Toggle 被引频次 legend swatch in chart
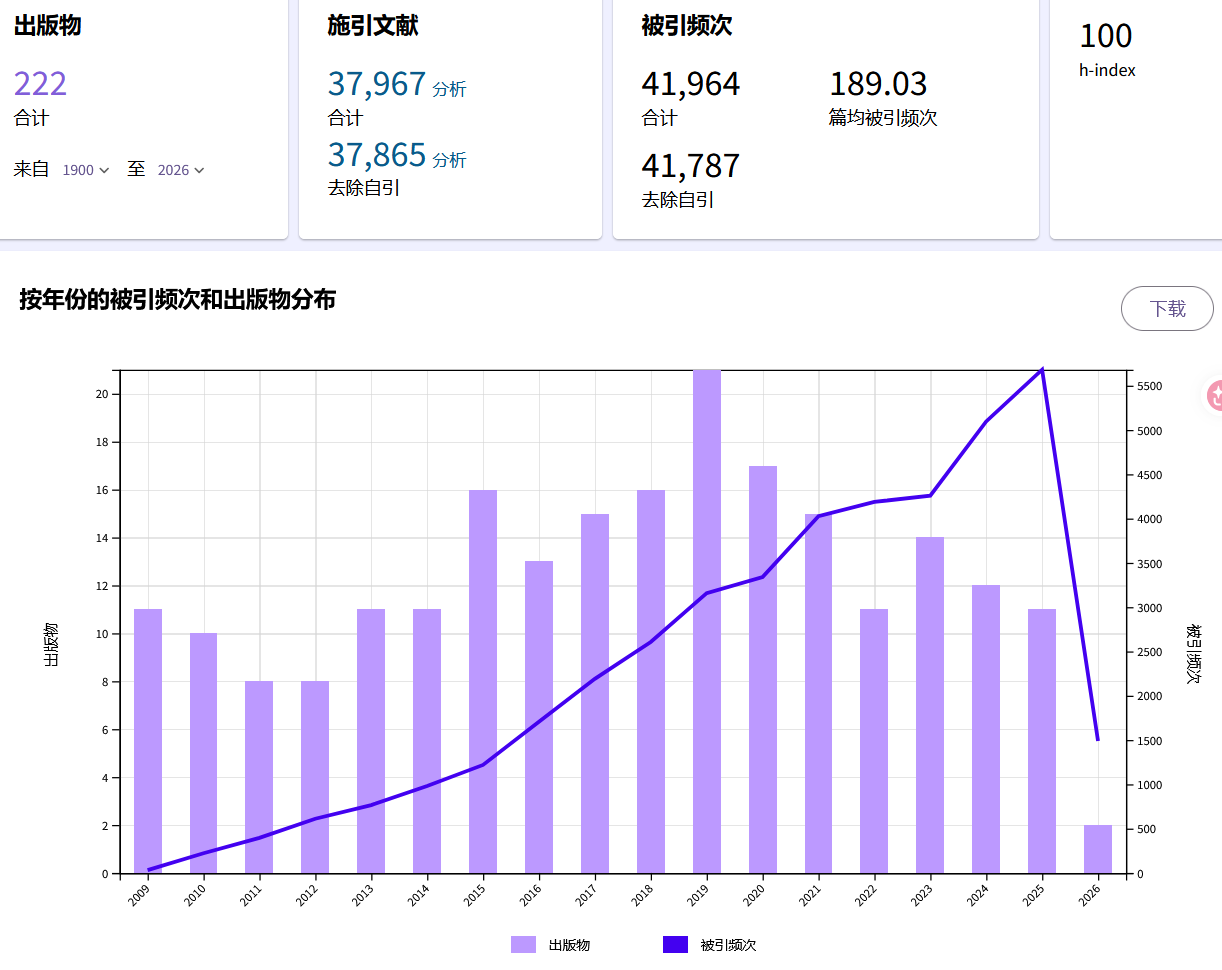Image resolution: width=1222 pixels, height=970 pixels. (x=676, y=945)
